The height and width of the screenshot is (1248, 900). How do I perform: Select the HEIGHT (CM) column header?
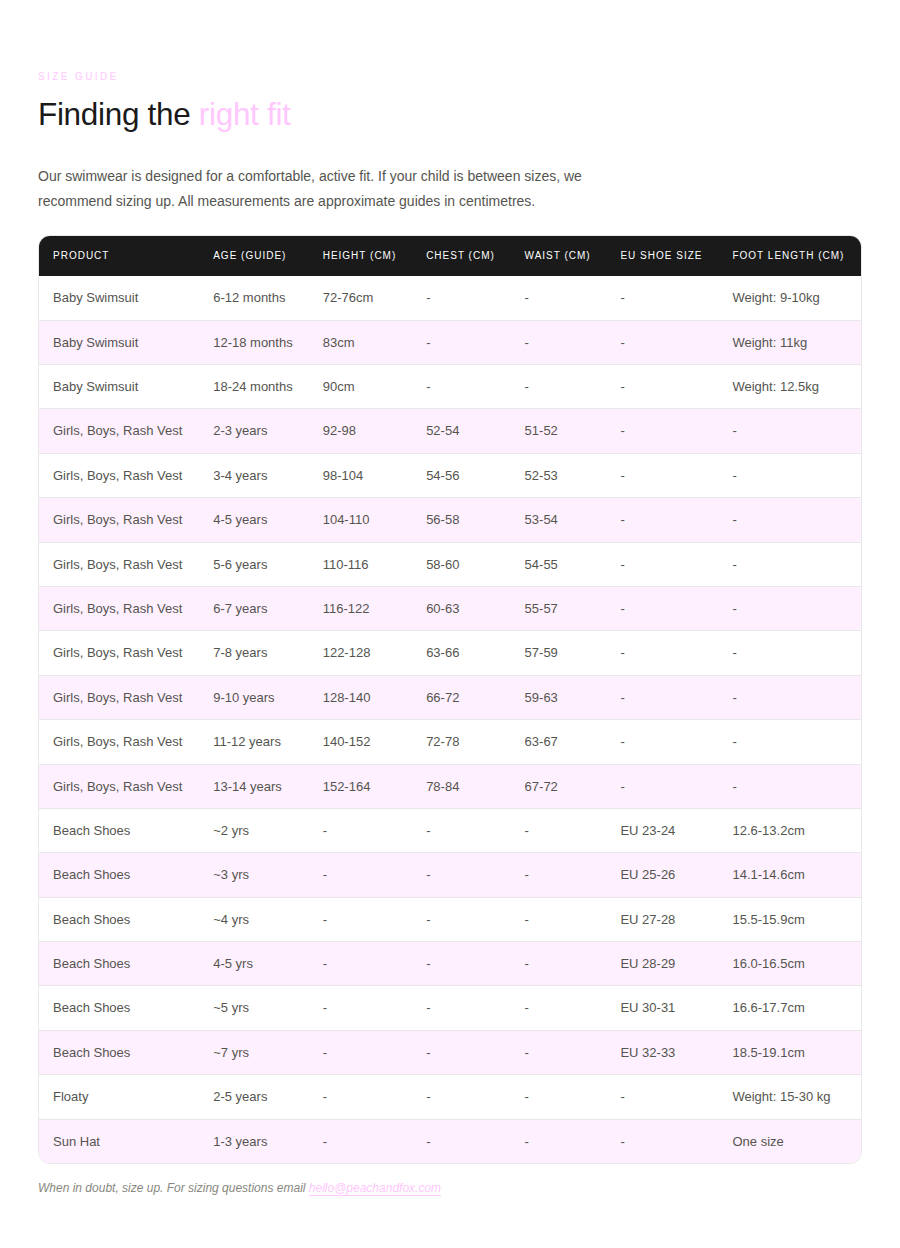pos(359,256)
